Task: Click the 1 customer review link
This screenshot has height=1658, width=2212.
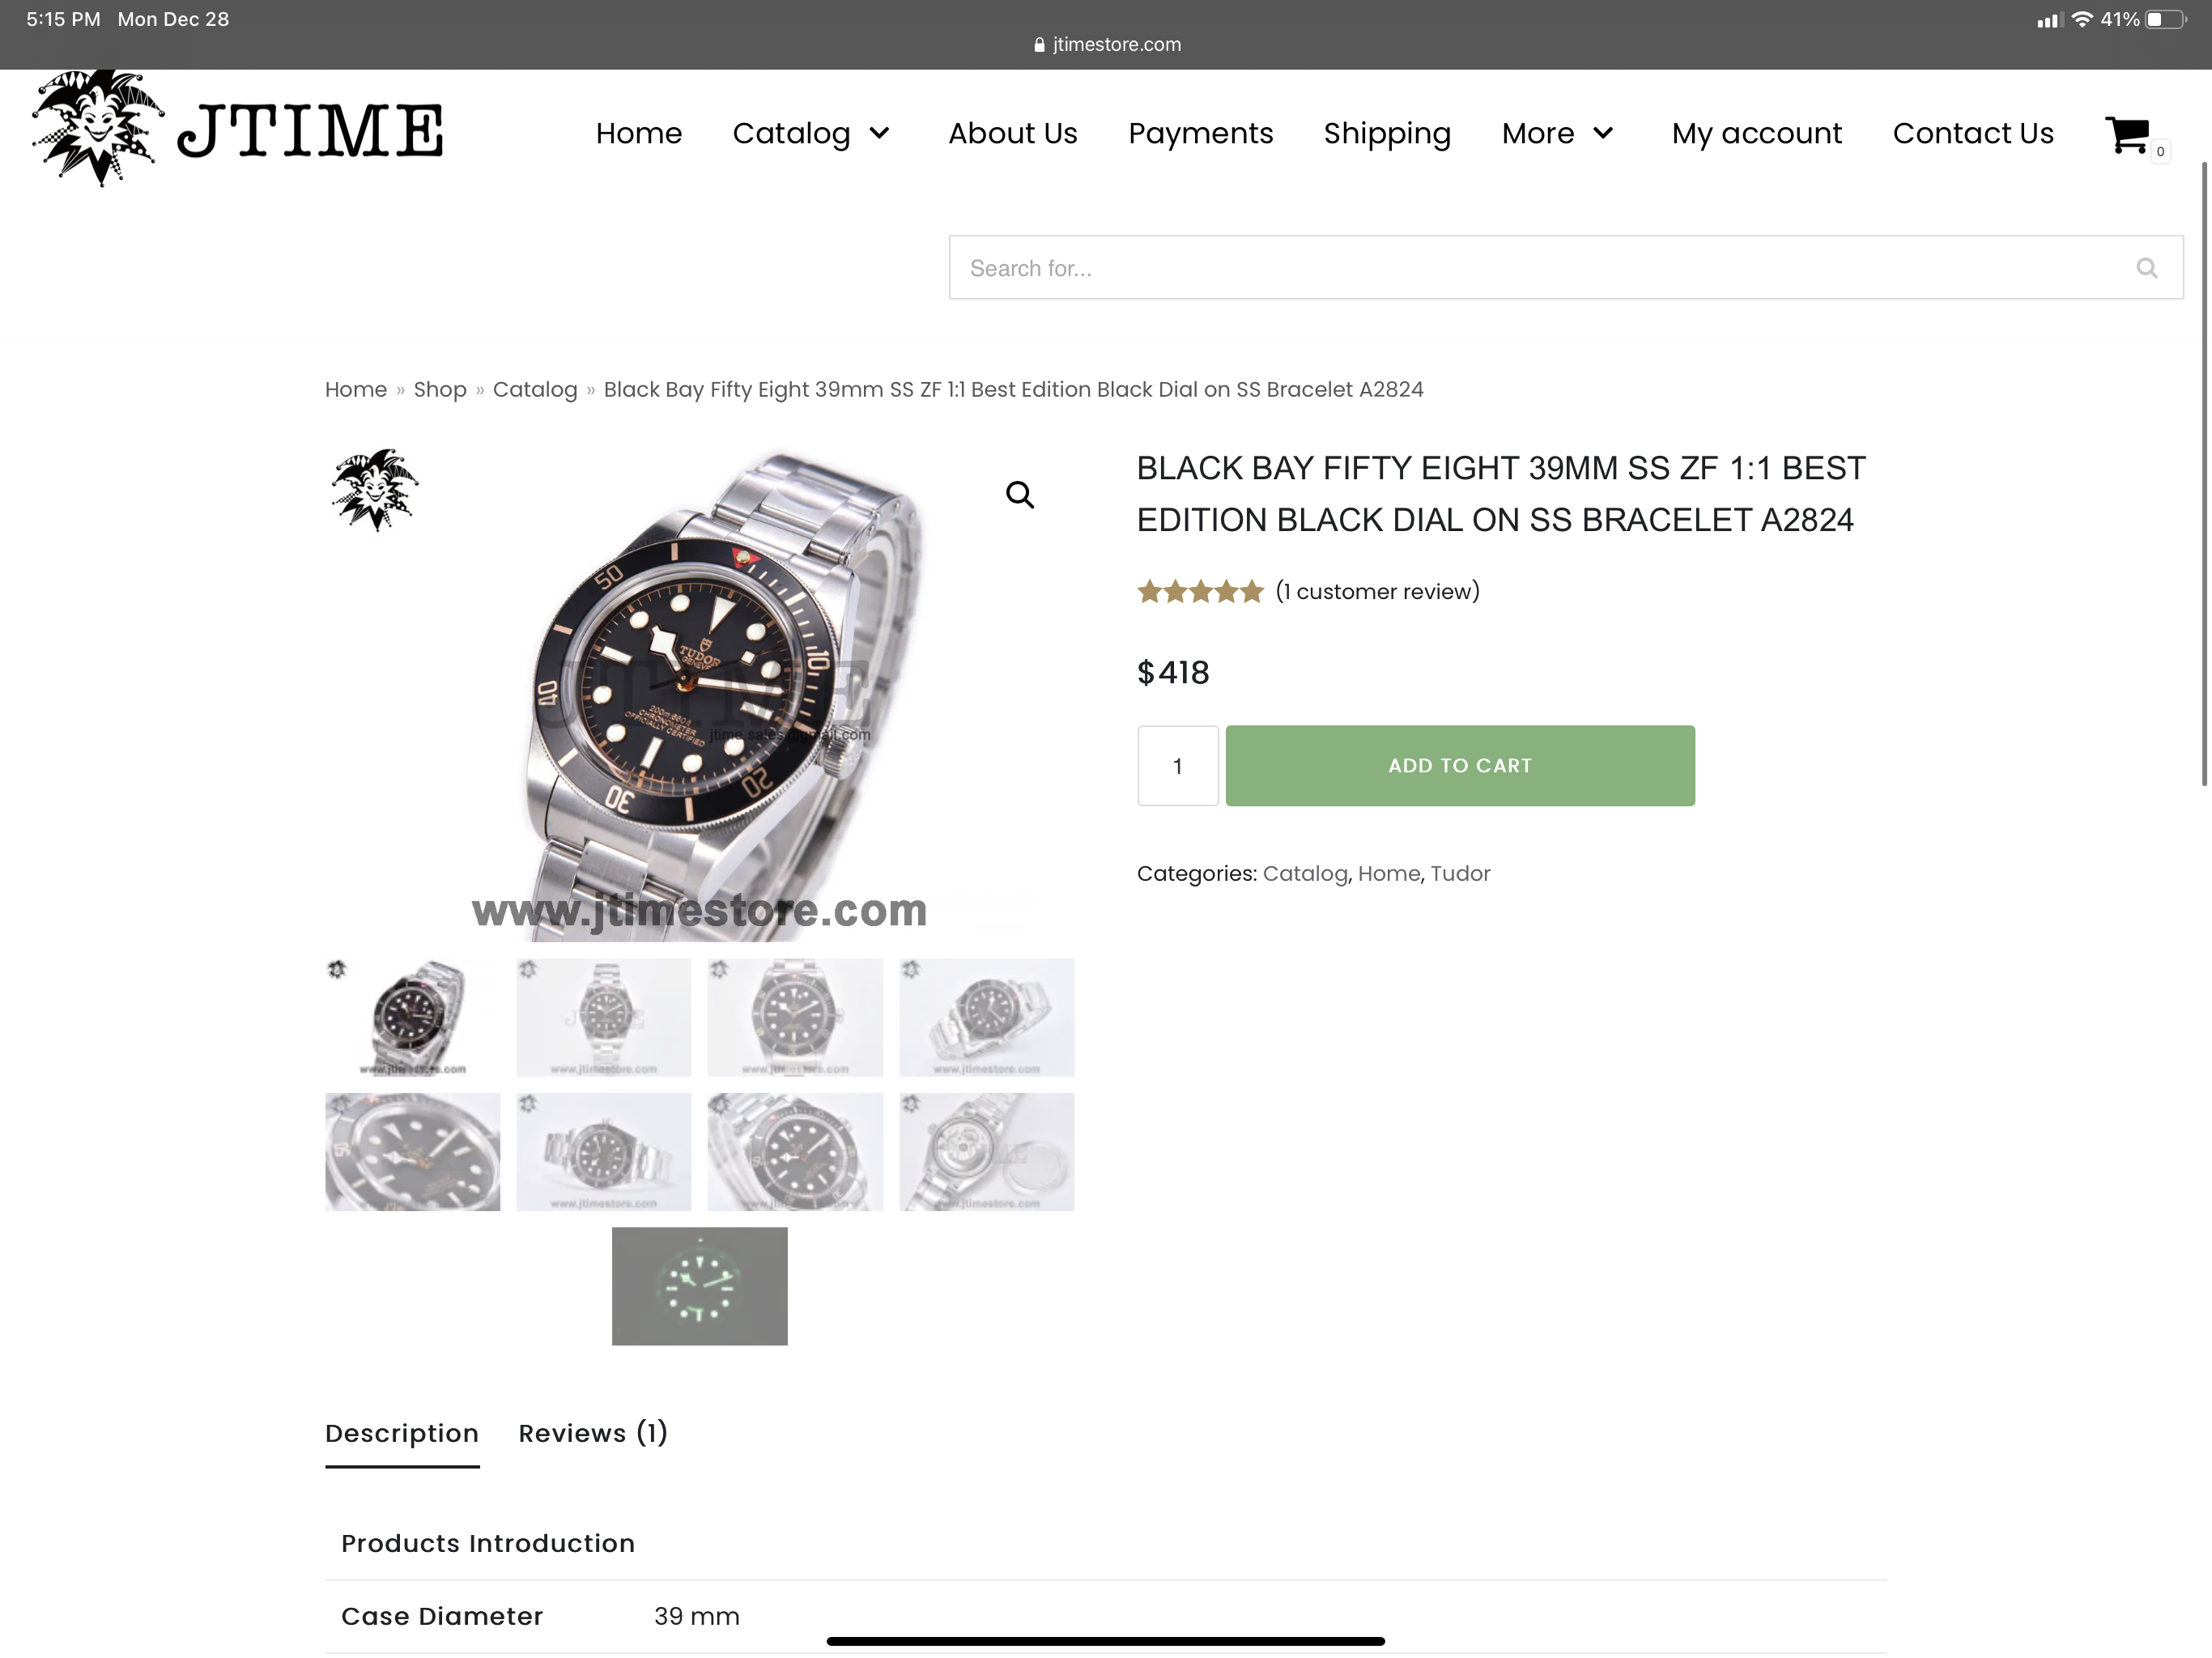Action: pos(1377,592)
